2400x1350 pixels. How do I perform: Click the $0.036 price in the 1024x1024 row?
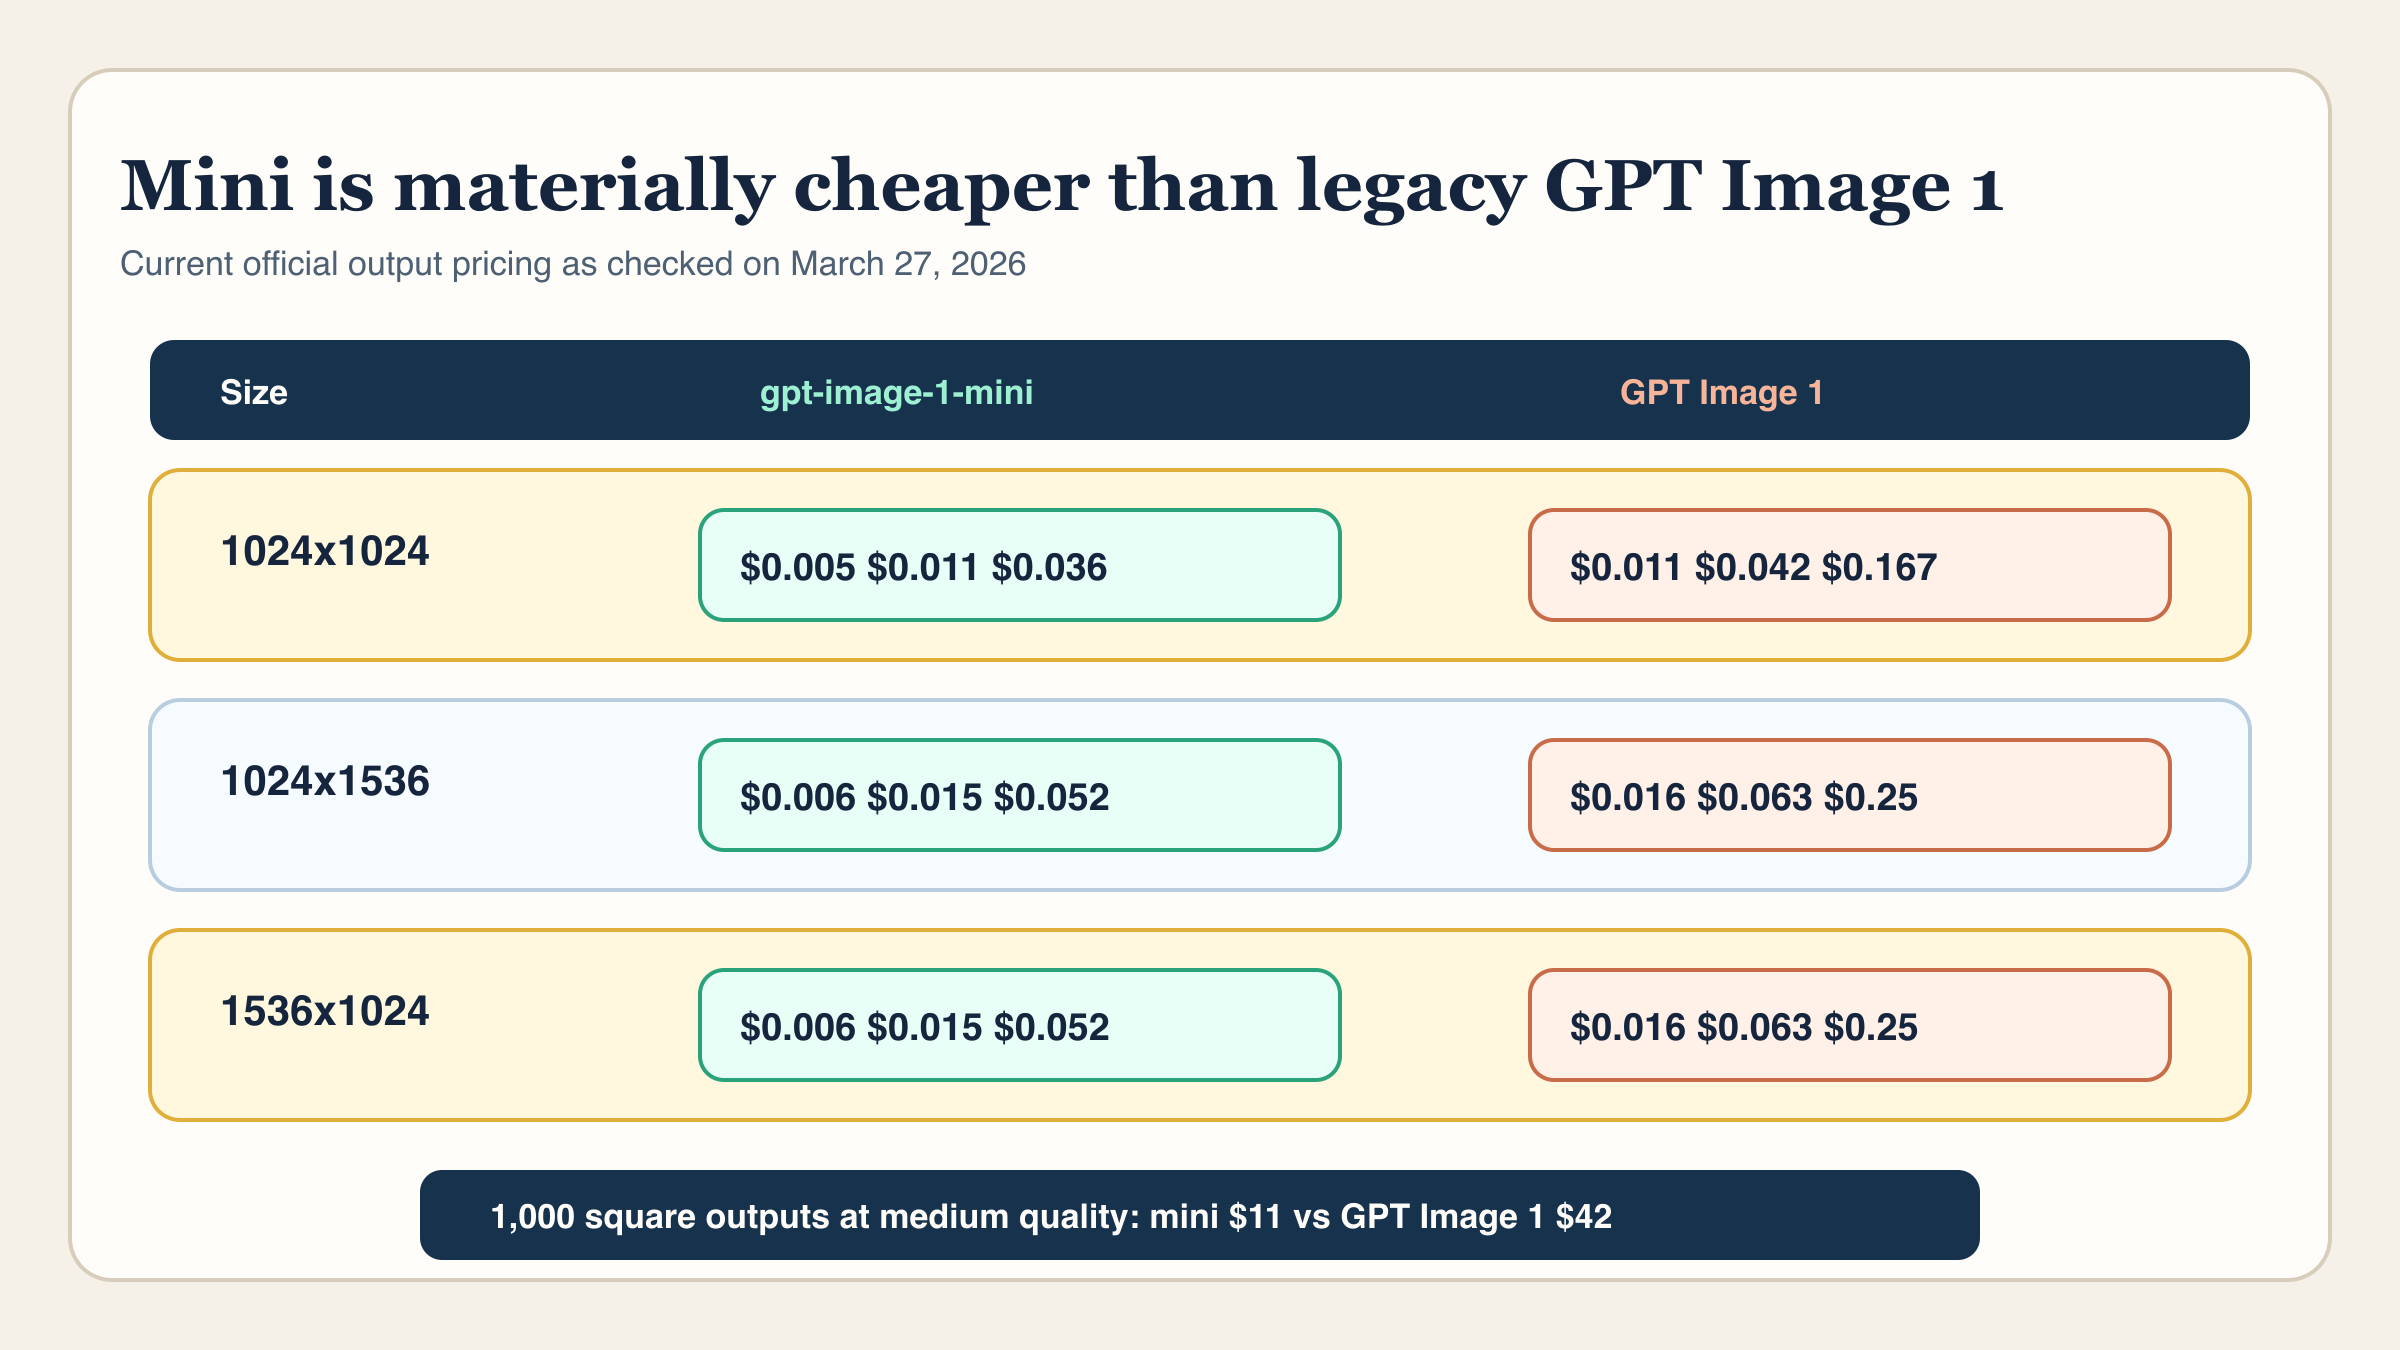(1049, 568)
